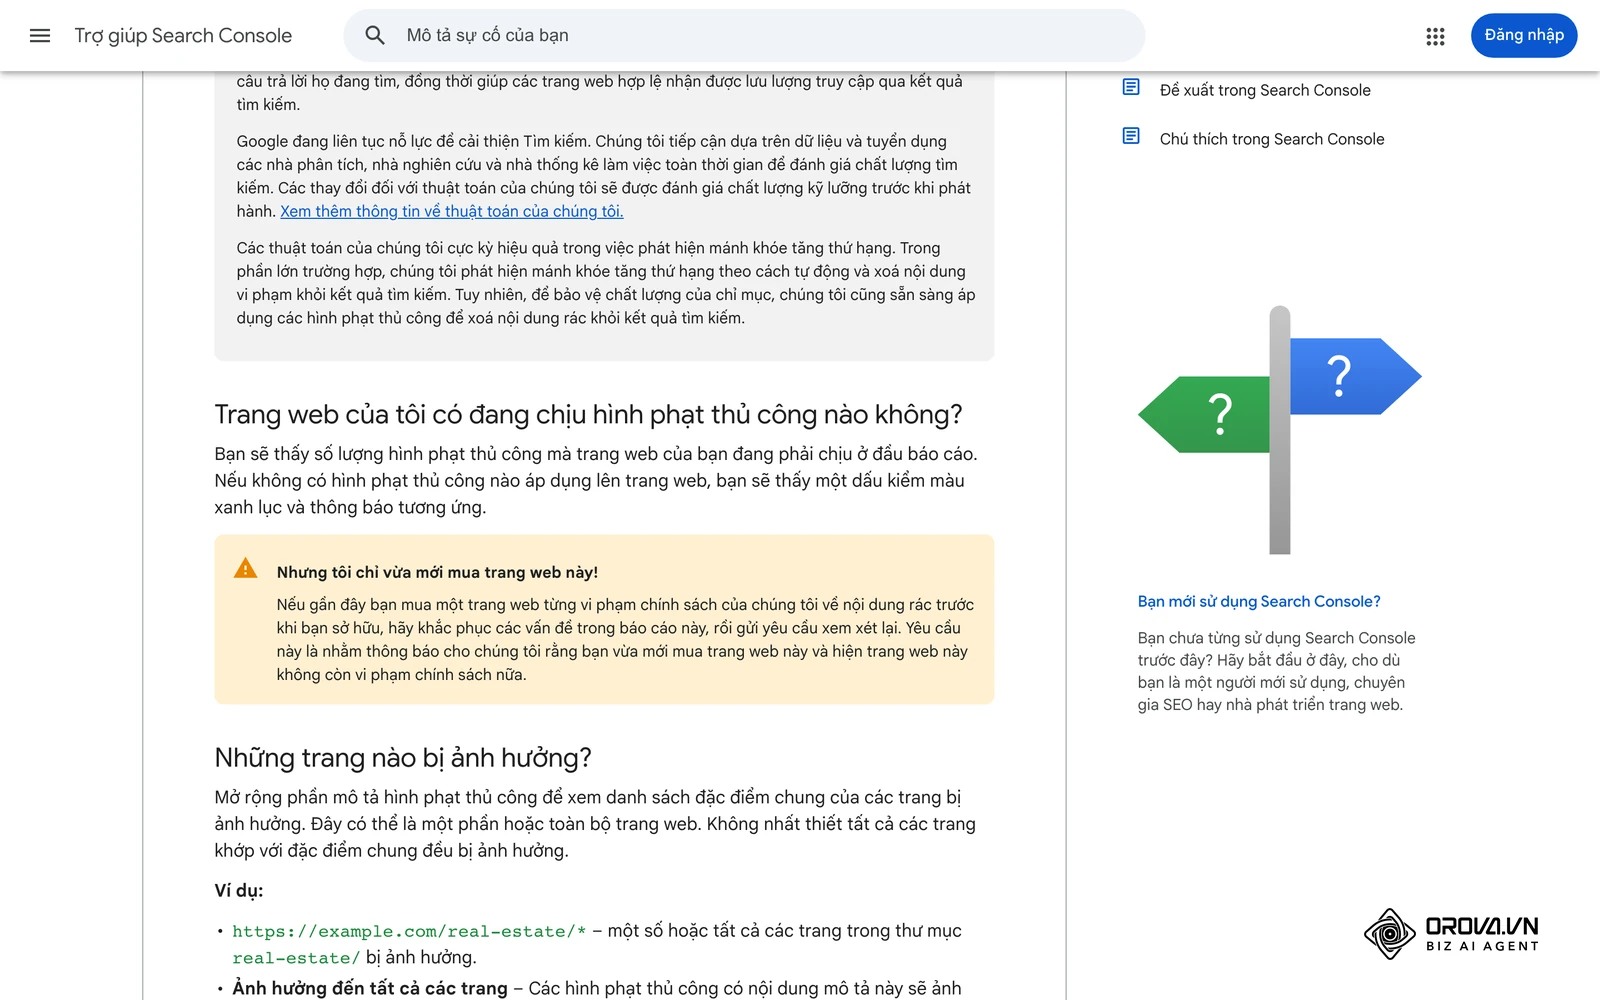Click heading Những trang nào bị ảnh hưởng?
The width and height of the screenshot is (1600, 1000).
point(403,758)
